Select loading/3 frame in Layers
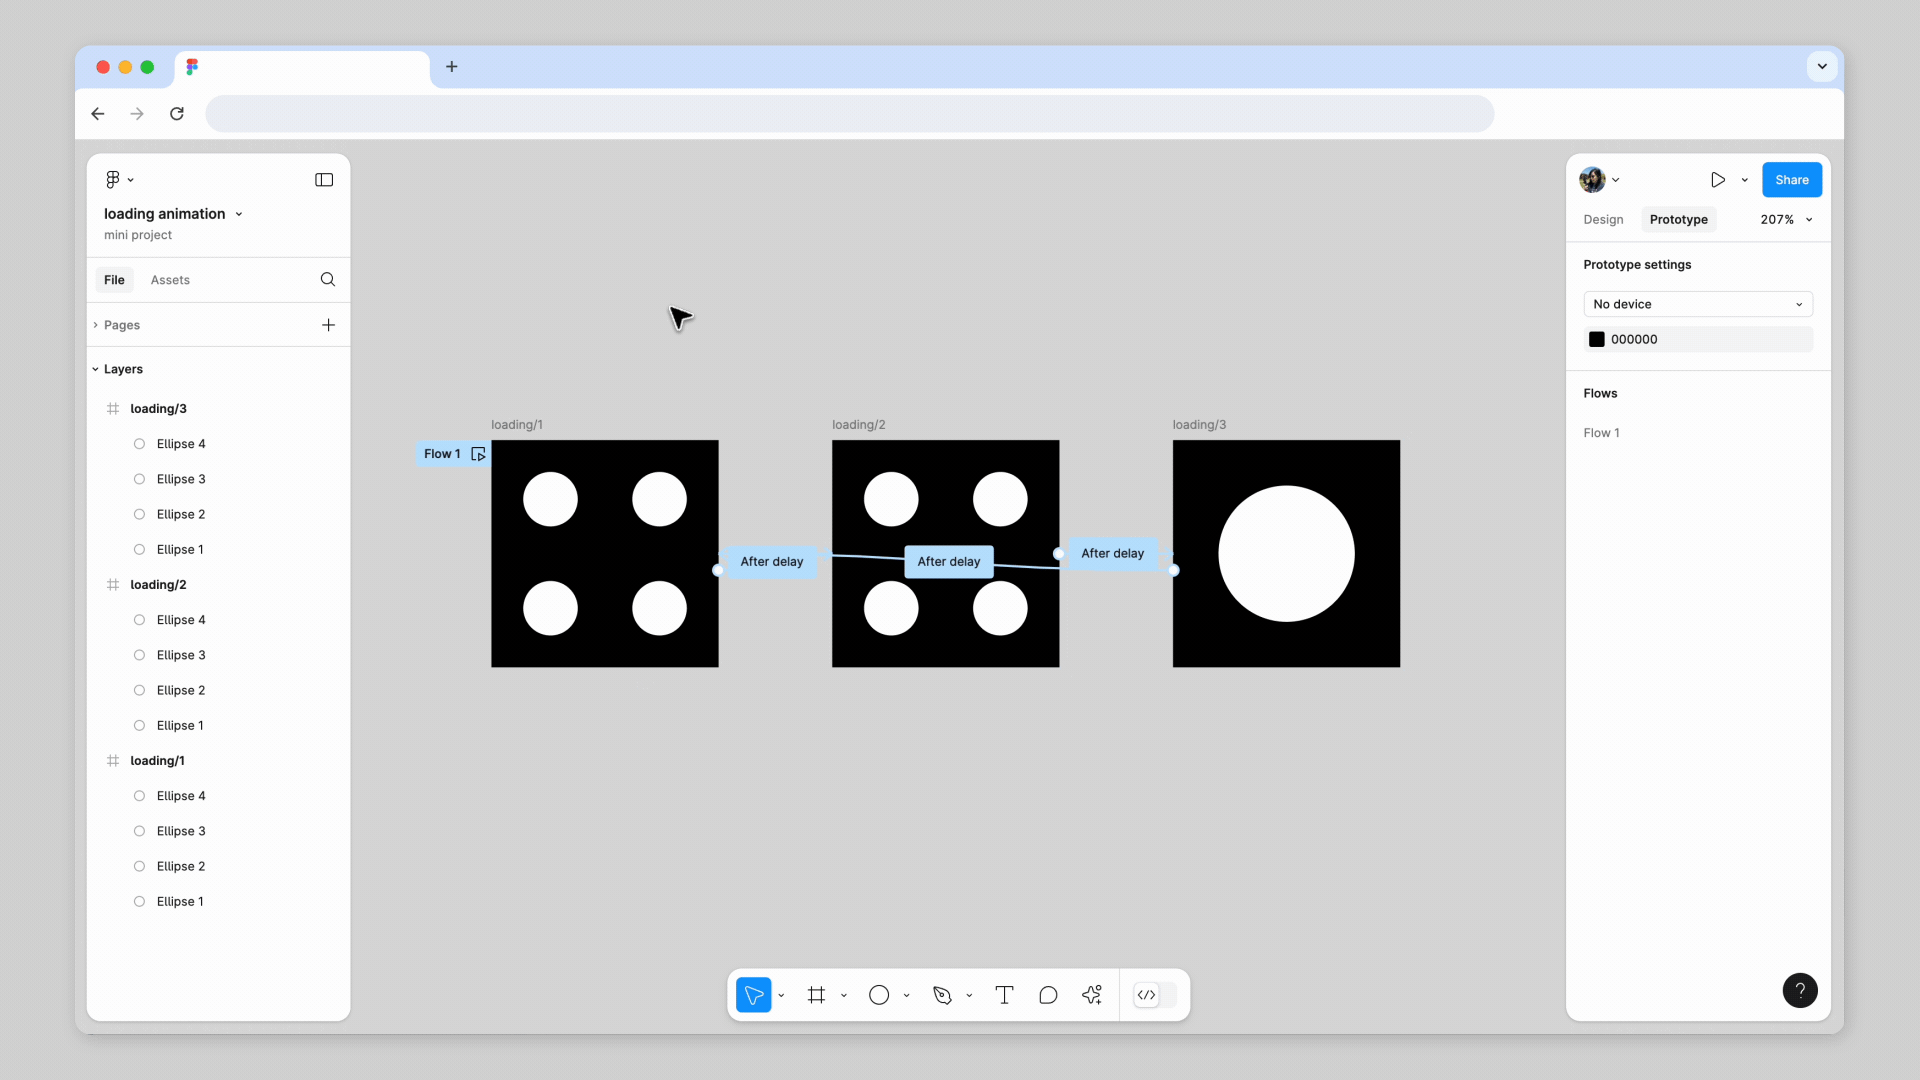Screen dimensions: 1920x1080 [x=158, y=409]
